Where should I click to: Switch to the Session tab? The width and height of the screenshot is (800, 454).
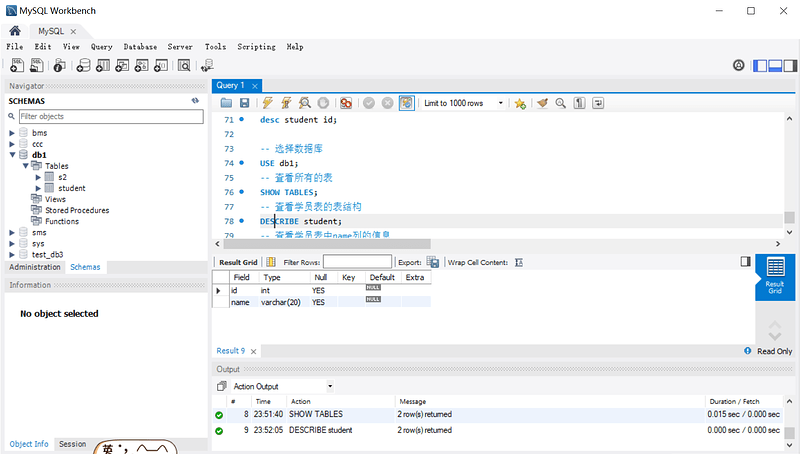point(72,444)
